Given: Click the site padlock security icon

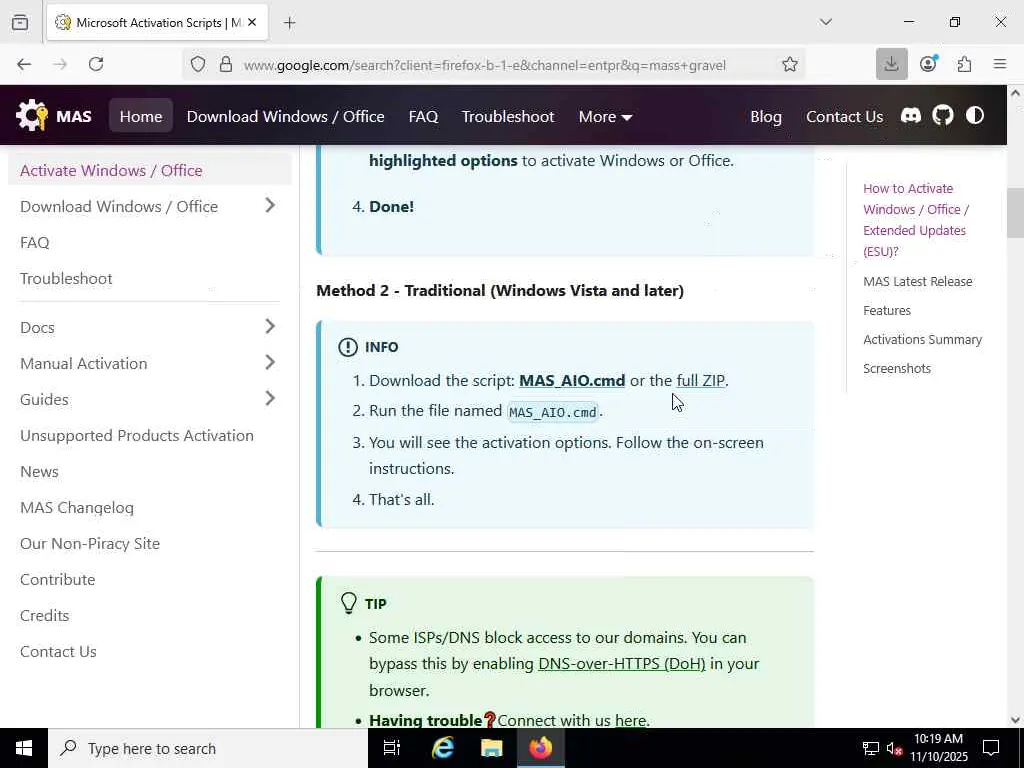Looking at the screenshot, I should 226,64.
